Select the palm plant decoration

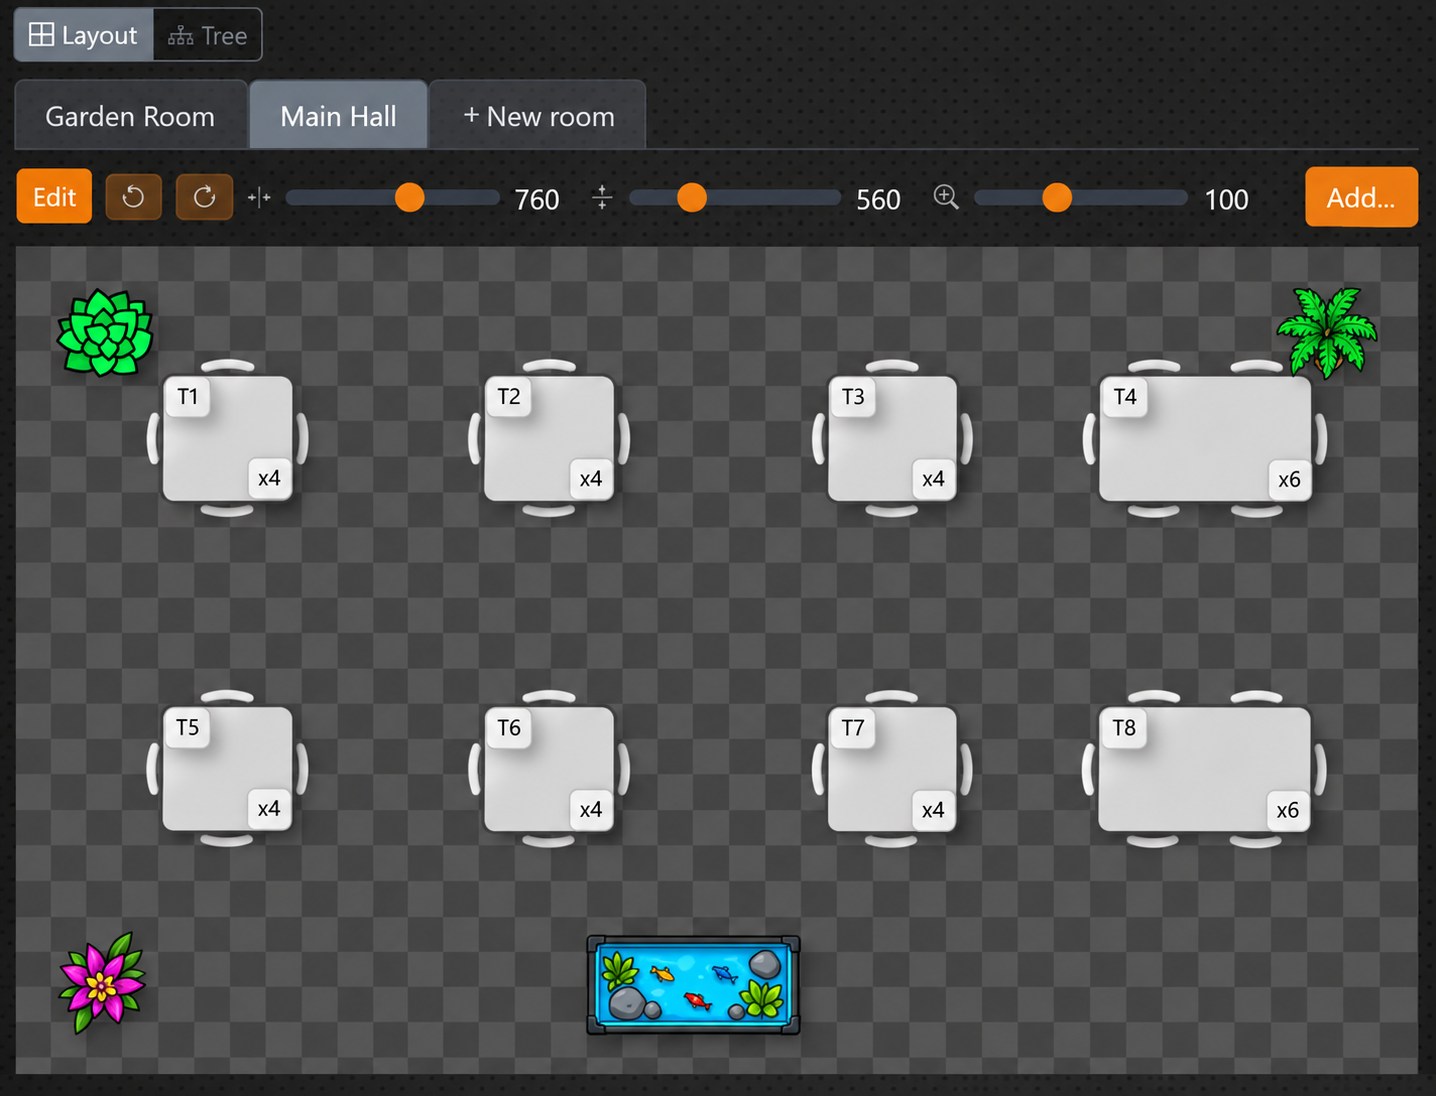click(1327, 332)
